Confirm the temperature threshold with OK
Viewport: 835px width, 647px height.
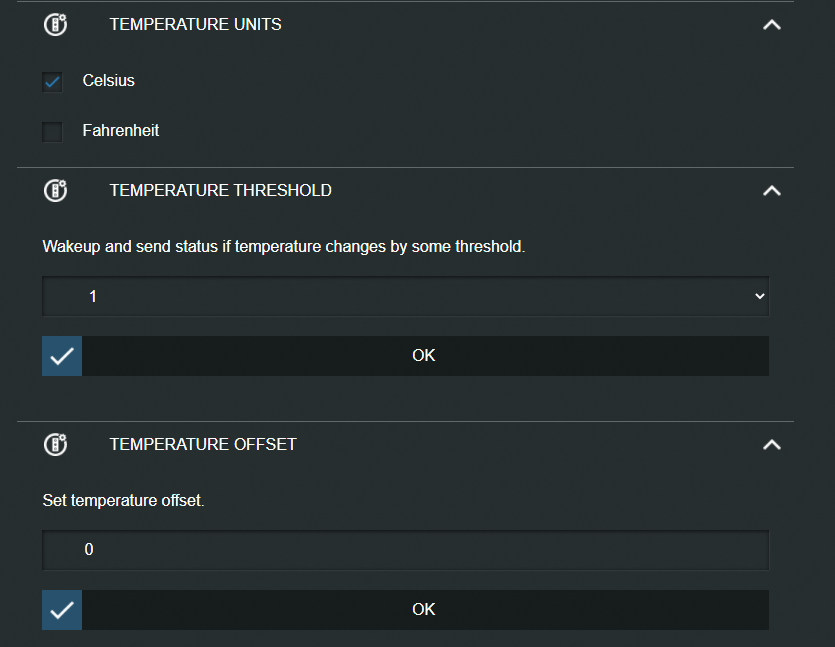[406, 356]
